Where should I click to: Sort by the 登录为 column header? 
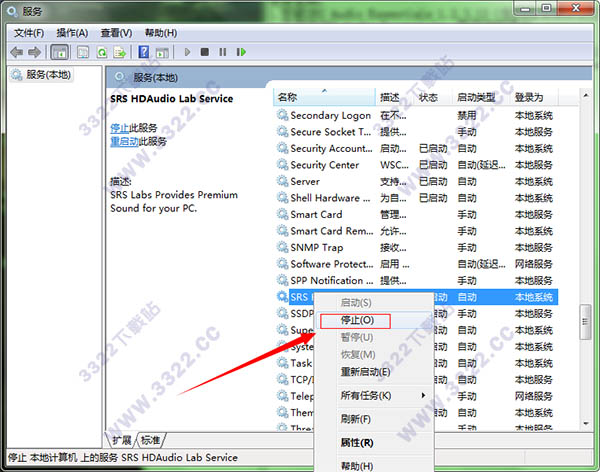(535, 97)
